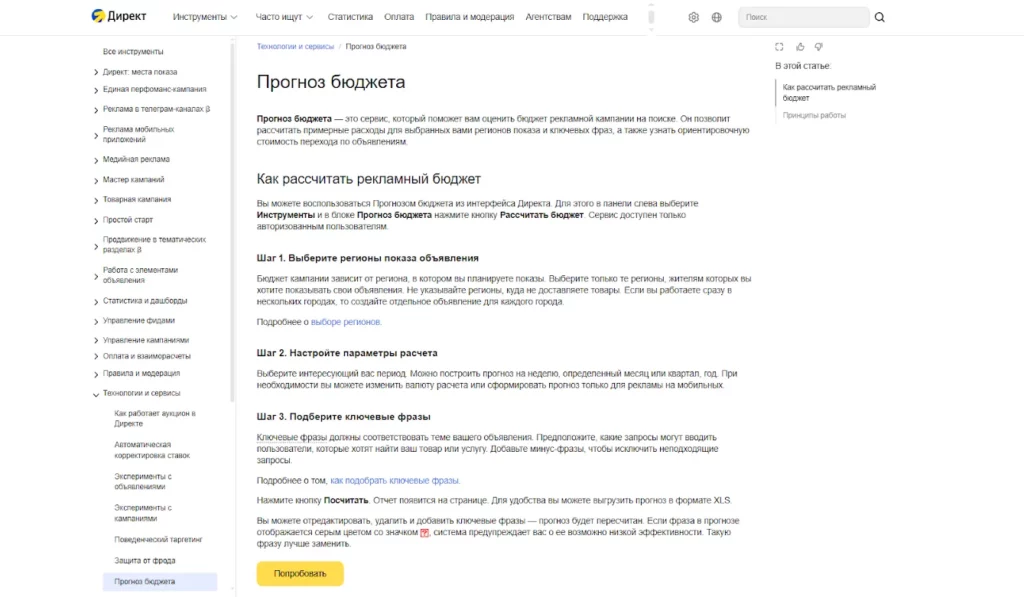The width and height of the screenshot is (1024, 597).
Task: Click the yellow Попробовать button
Action: click(300, 573)
